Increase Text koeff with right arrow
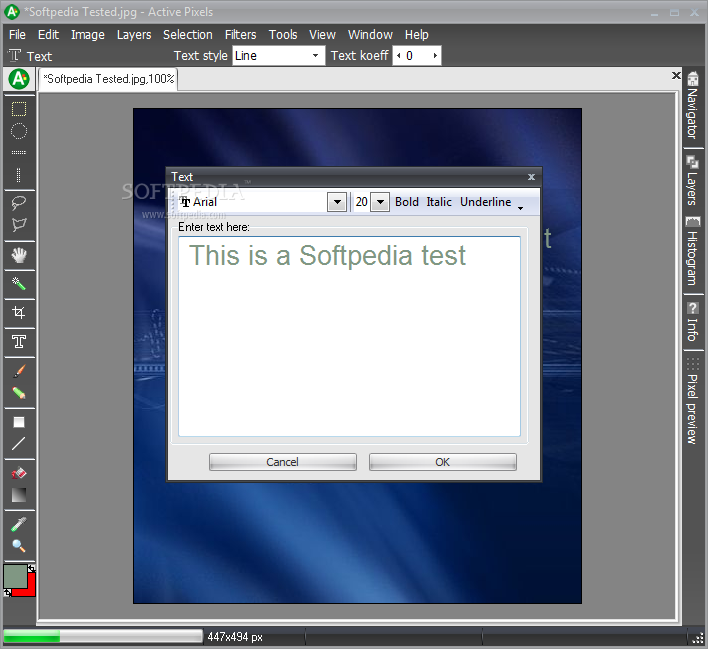Screen dimensions: 708x649 tap(435, 56)
